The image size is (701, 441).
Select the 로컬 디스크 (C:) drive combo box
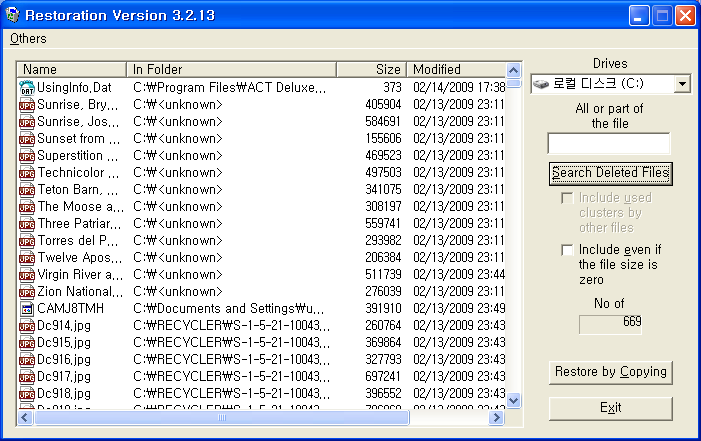[610, 84]
